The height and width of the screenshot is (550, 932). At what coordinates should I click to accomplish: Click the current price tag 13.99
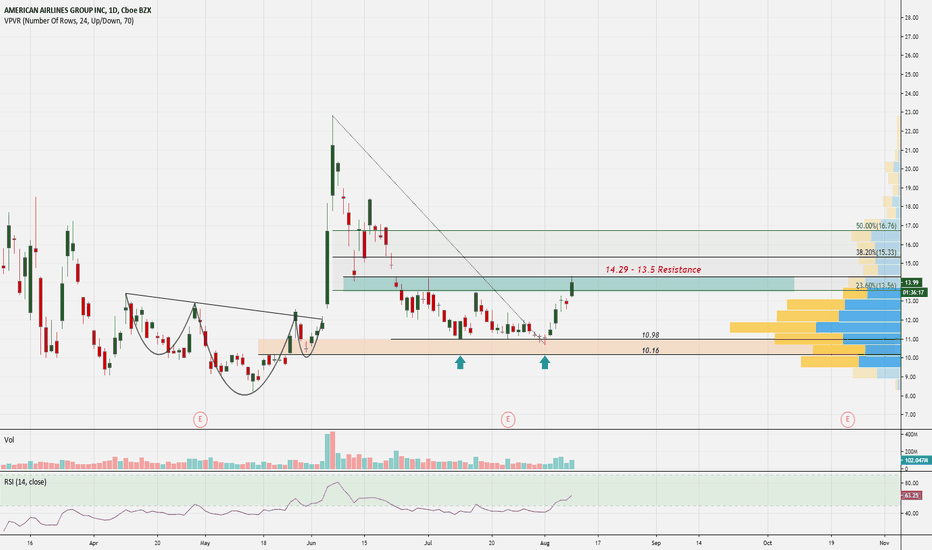tap(914, 282)
